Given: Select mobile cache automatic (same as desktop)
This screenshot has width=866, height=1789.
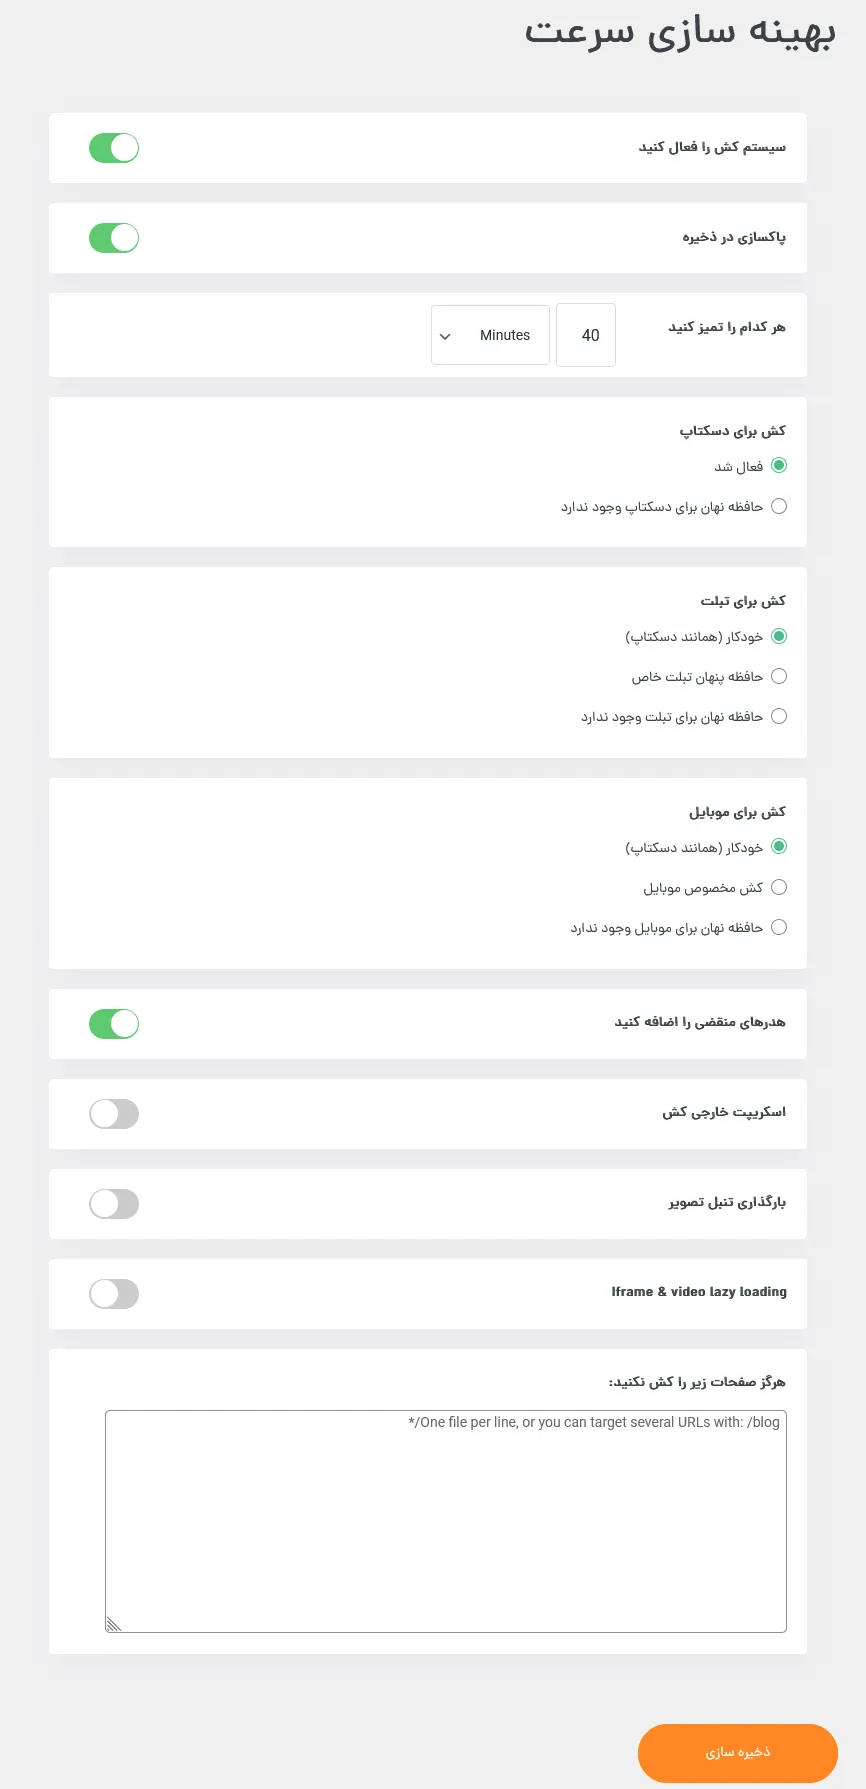Looking at the screenshot, I should point(779,847).
